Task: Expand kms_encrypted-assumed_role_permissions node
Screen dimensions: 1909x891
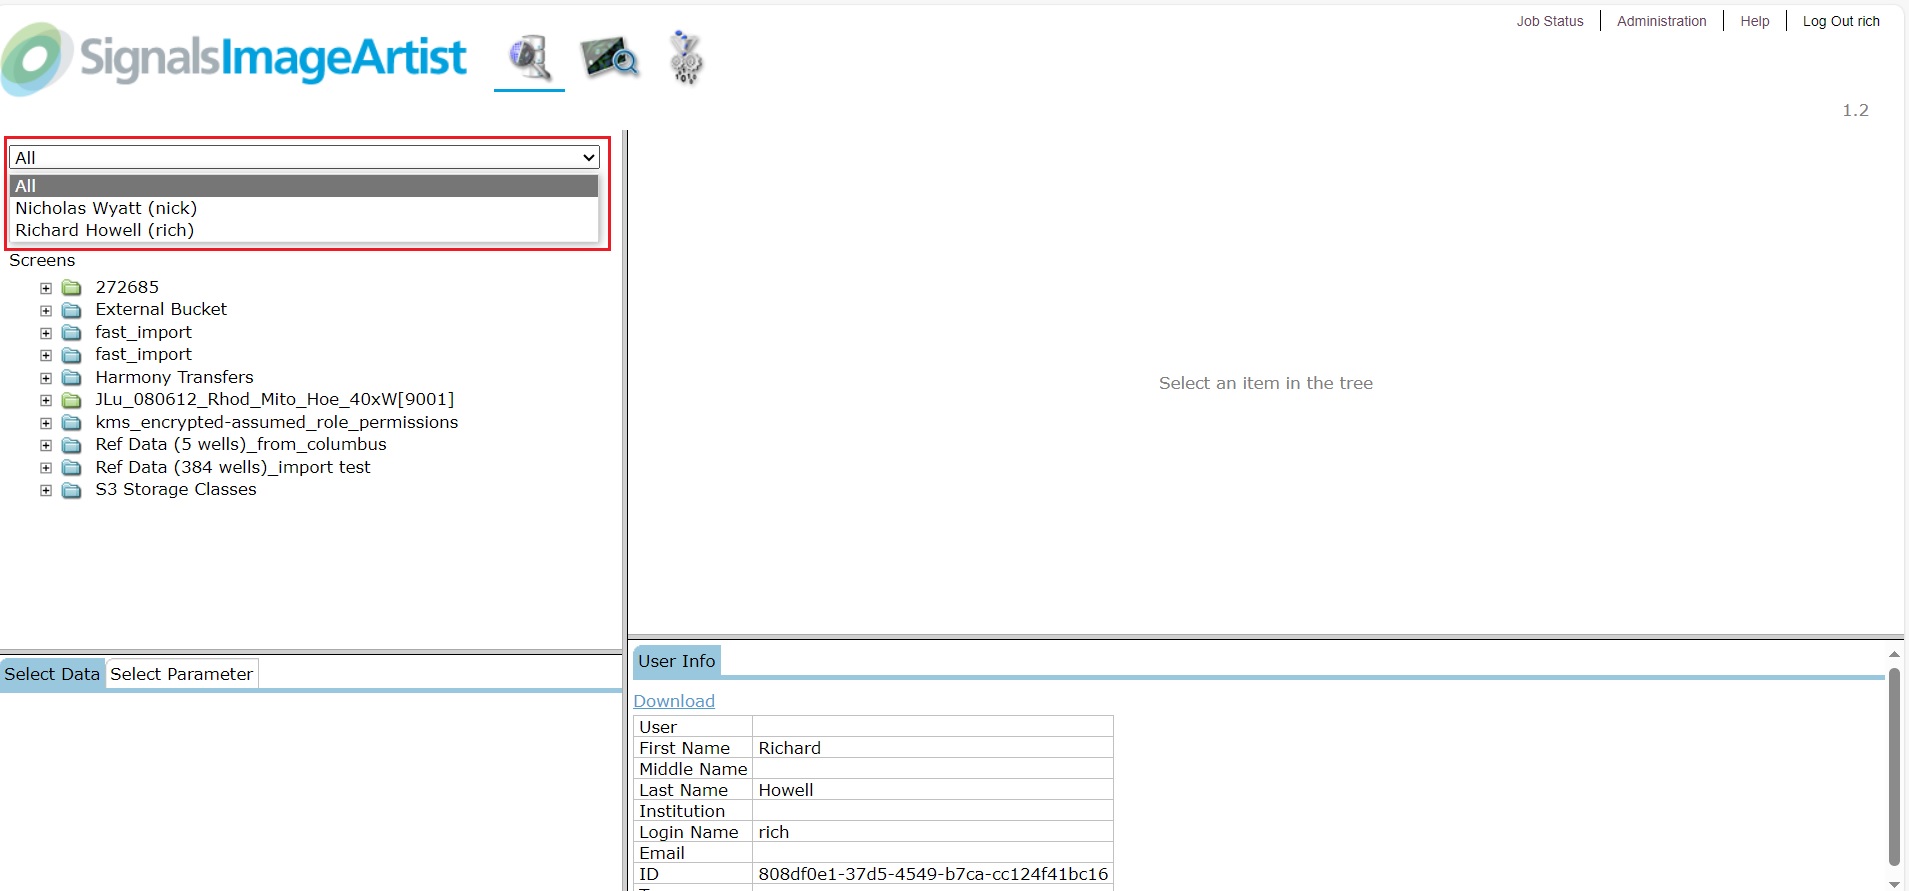Action: pyautogui.click(x=46, y=423)
